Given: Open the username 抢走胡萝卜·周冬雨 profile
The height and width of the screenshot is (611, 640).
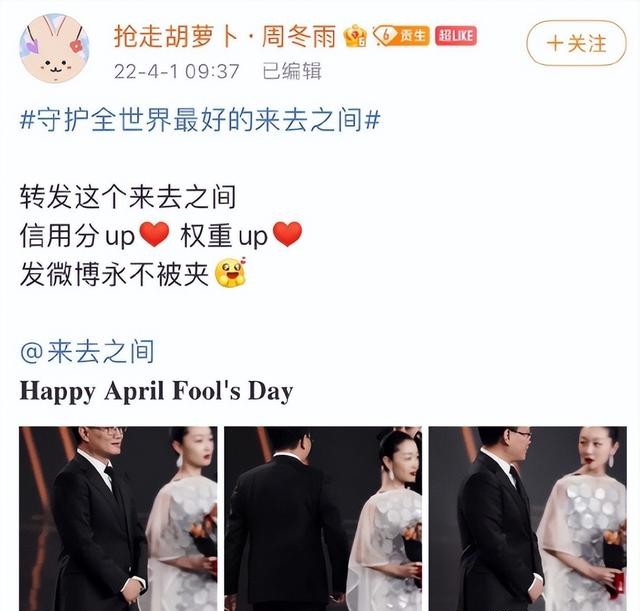Looking at the screenshot, I should (224, 36).
